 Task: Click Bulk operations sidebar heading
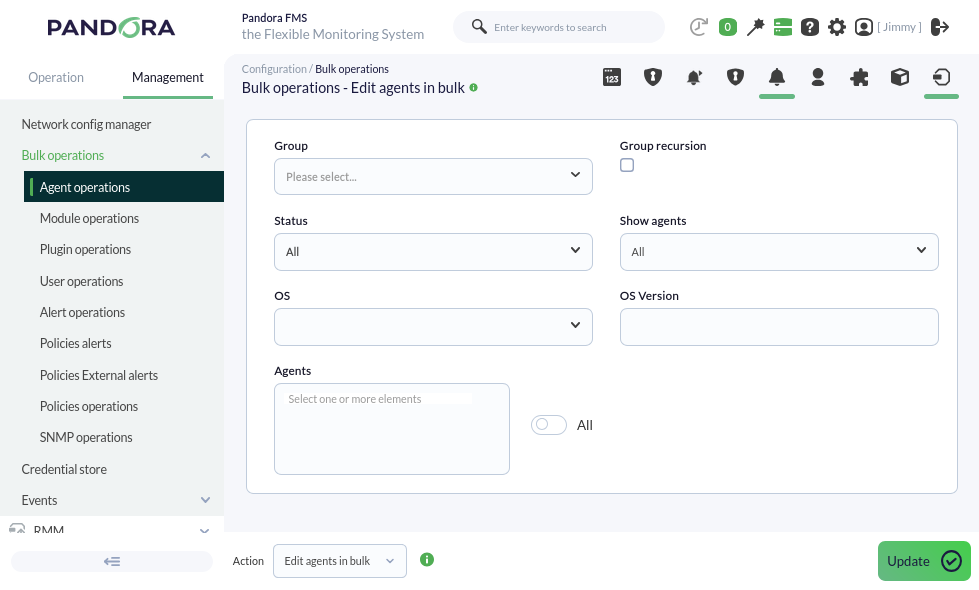coord(62,155)
